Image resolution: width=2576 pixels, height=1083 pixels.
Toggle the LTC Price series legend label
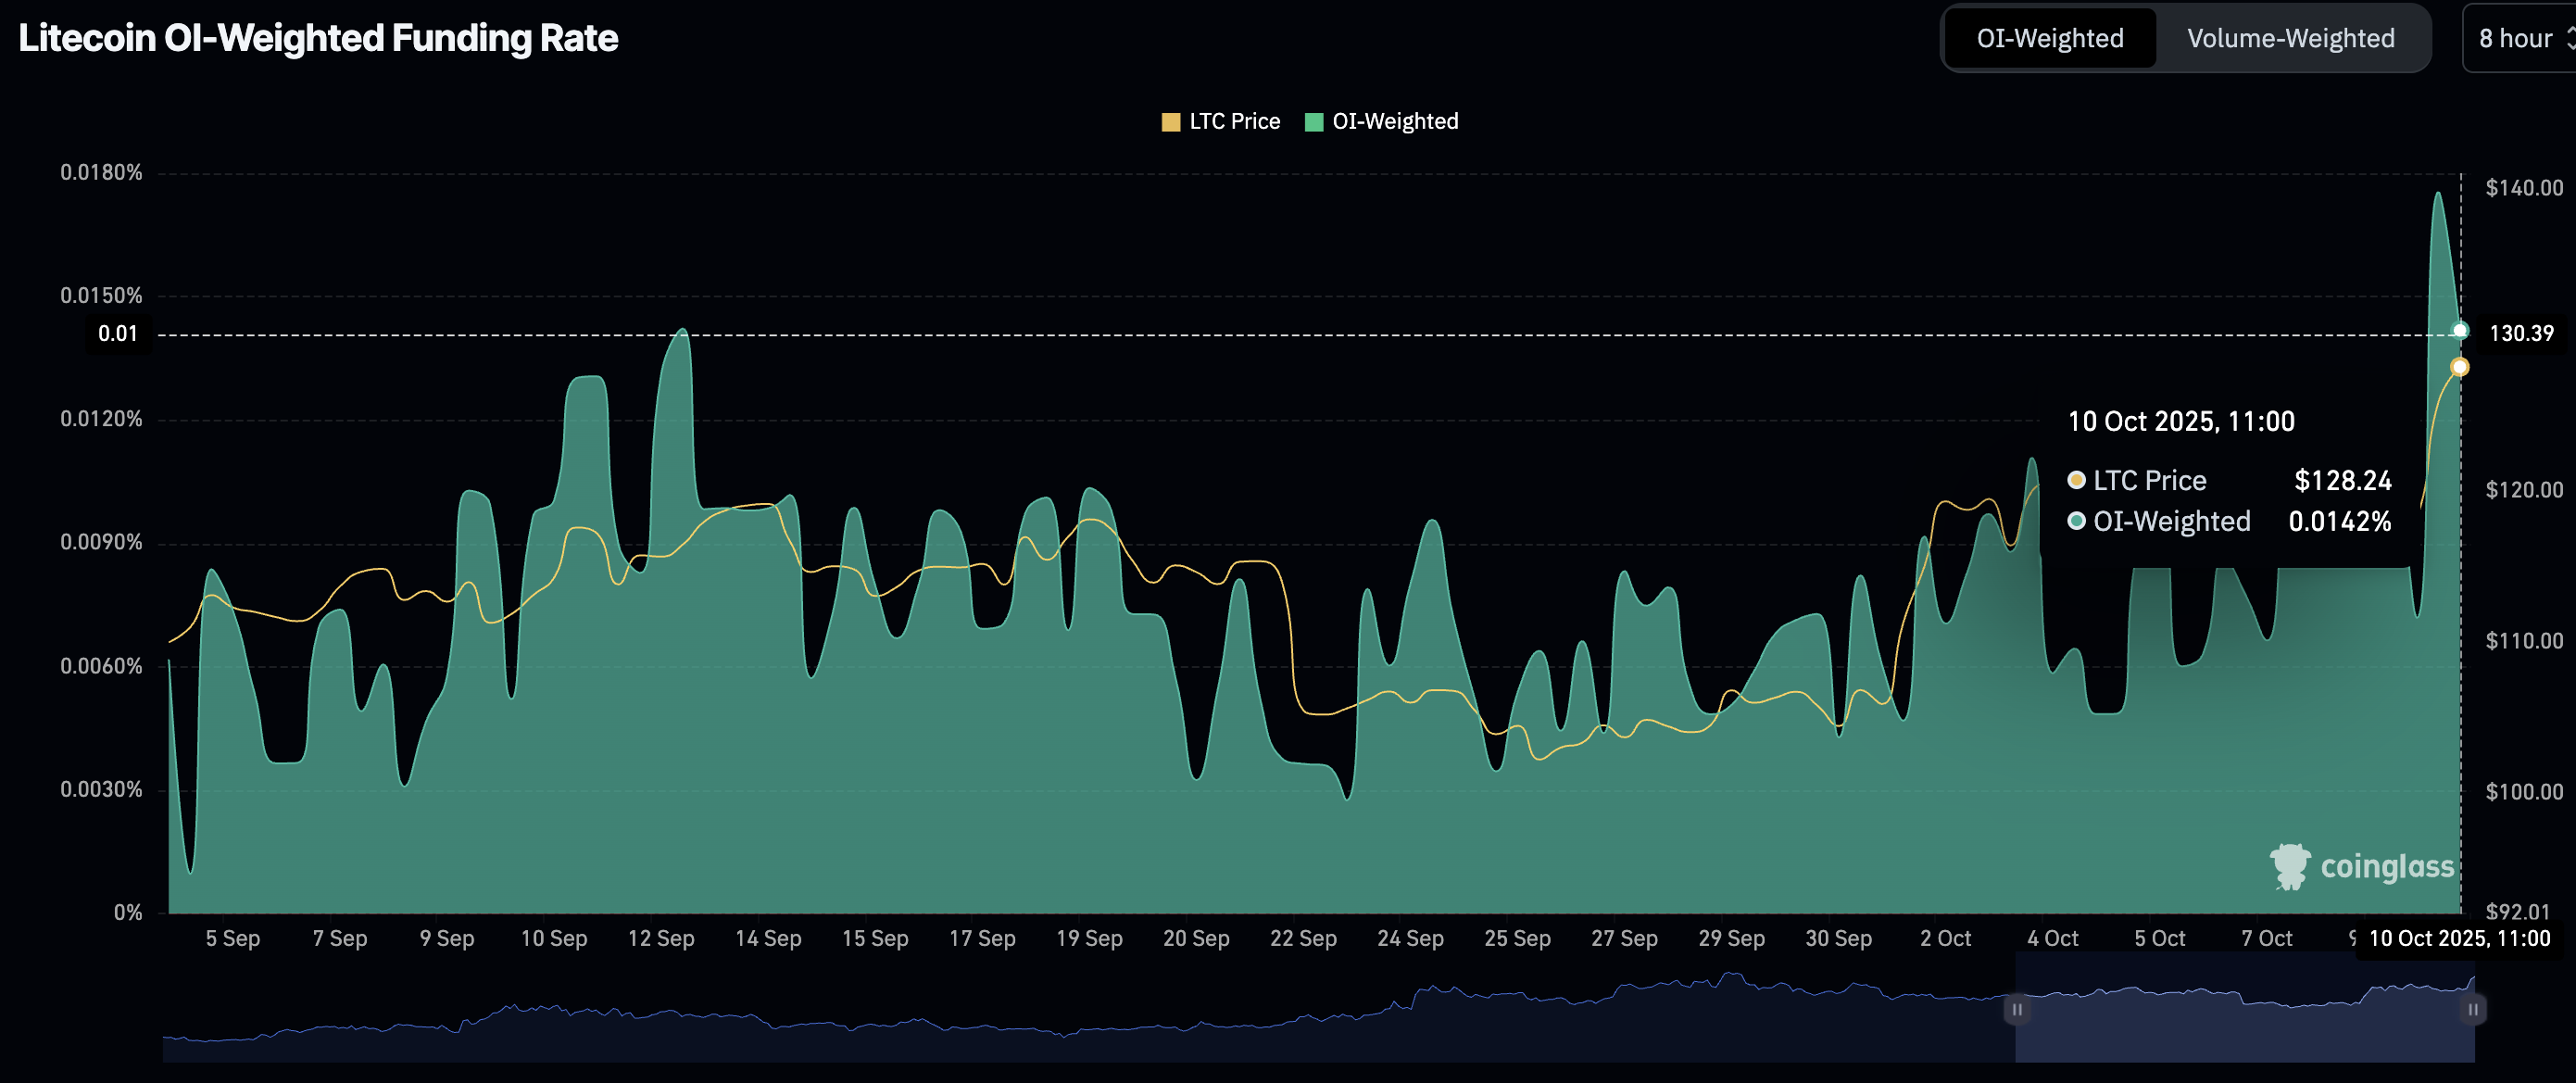tap(1234, 122)
